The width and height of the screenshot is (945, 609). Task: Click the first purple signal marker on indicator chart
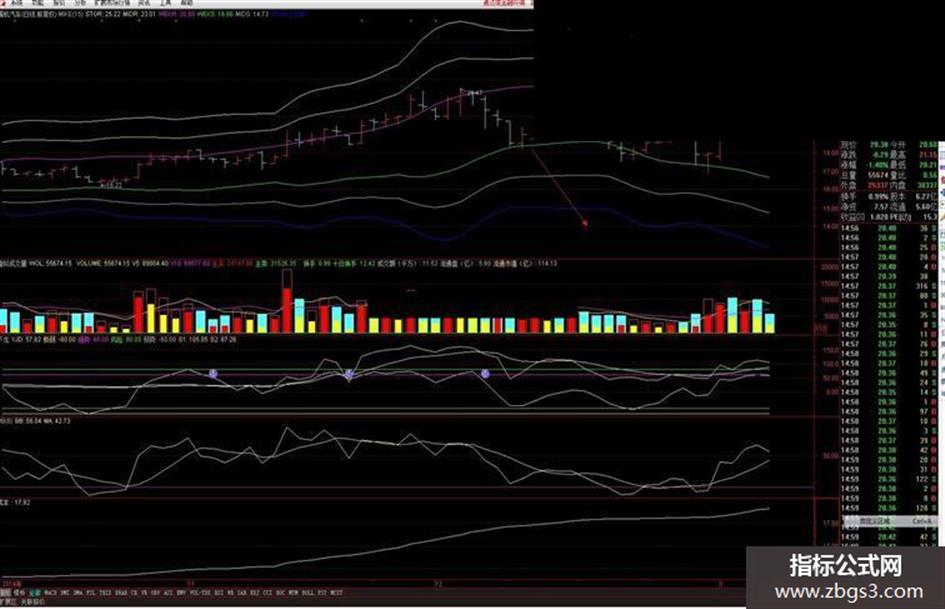pos(213,374)
